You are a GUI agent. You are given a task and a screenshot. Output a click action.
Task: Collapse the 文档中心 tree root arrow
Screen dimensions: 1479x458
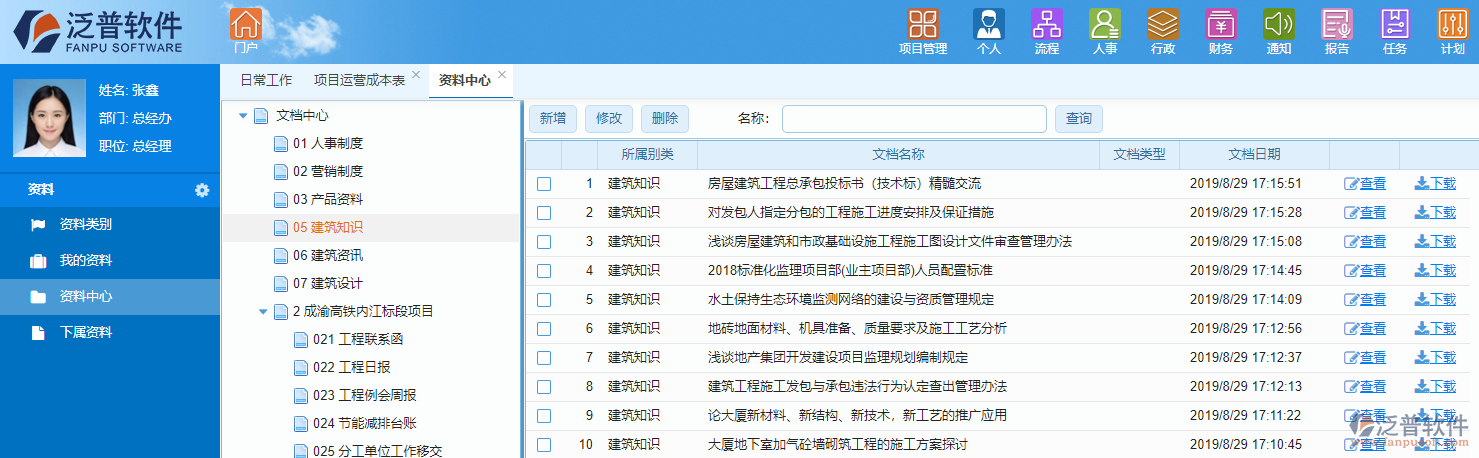[x=243, y=117]
